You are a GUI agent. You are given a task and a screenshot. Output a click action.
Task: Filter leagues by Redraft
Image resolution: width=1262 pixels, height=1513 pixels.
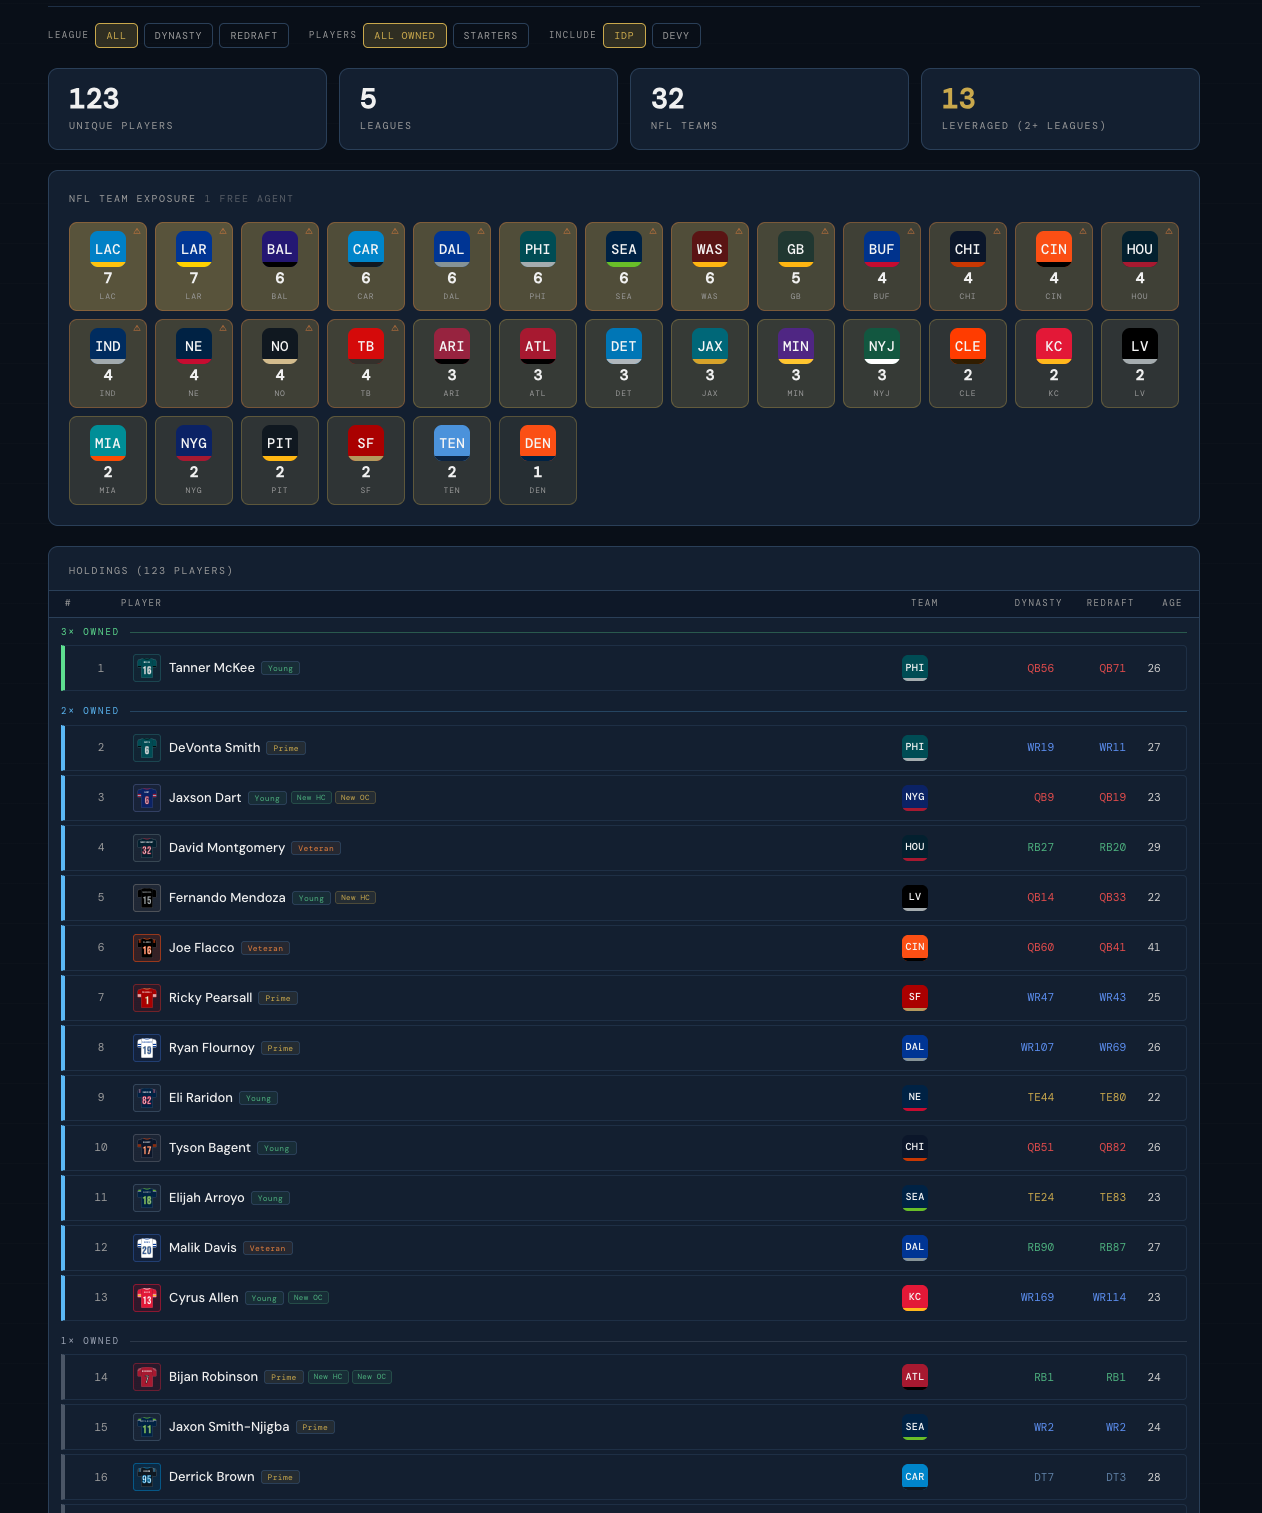tap(254, 36)
